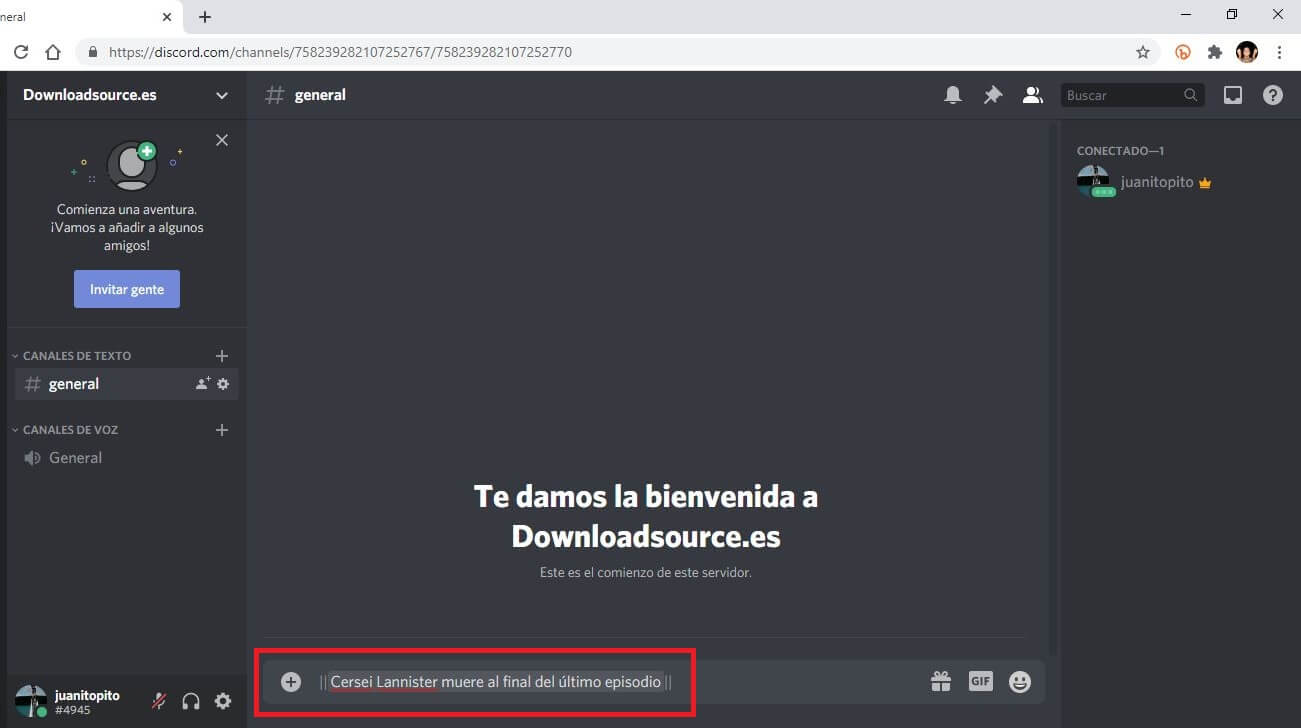Click the general channel header title
Screen dimensions: 1301x728
click(320, 95)
